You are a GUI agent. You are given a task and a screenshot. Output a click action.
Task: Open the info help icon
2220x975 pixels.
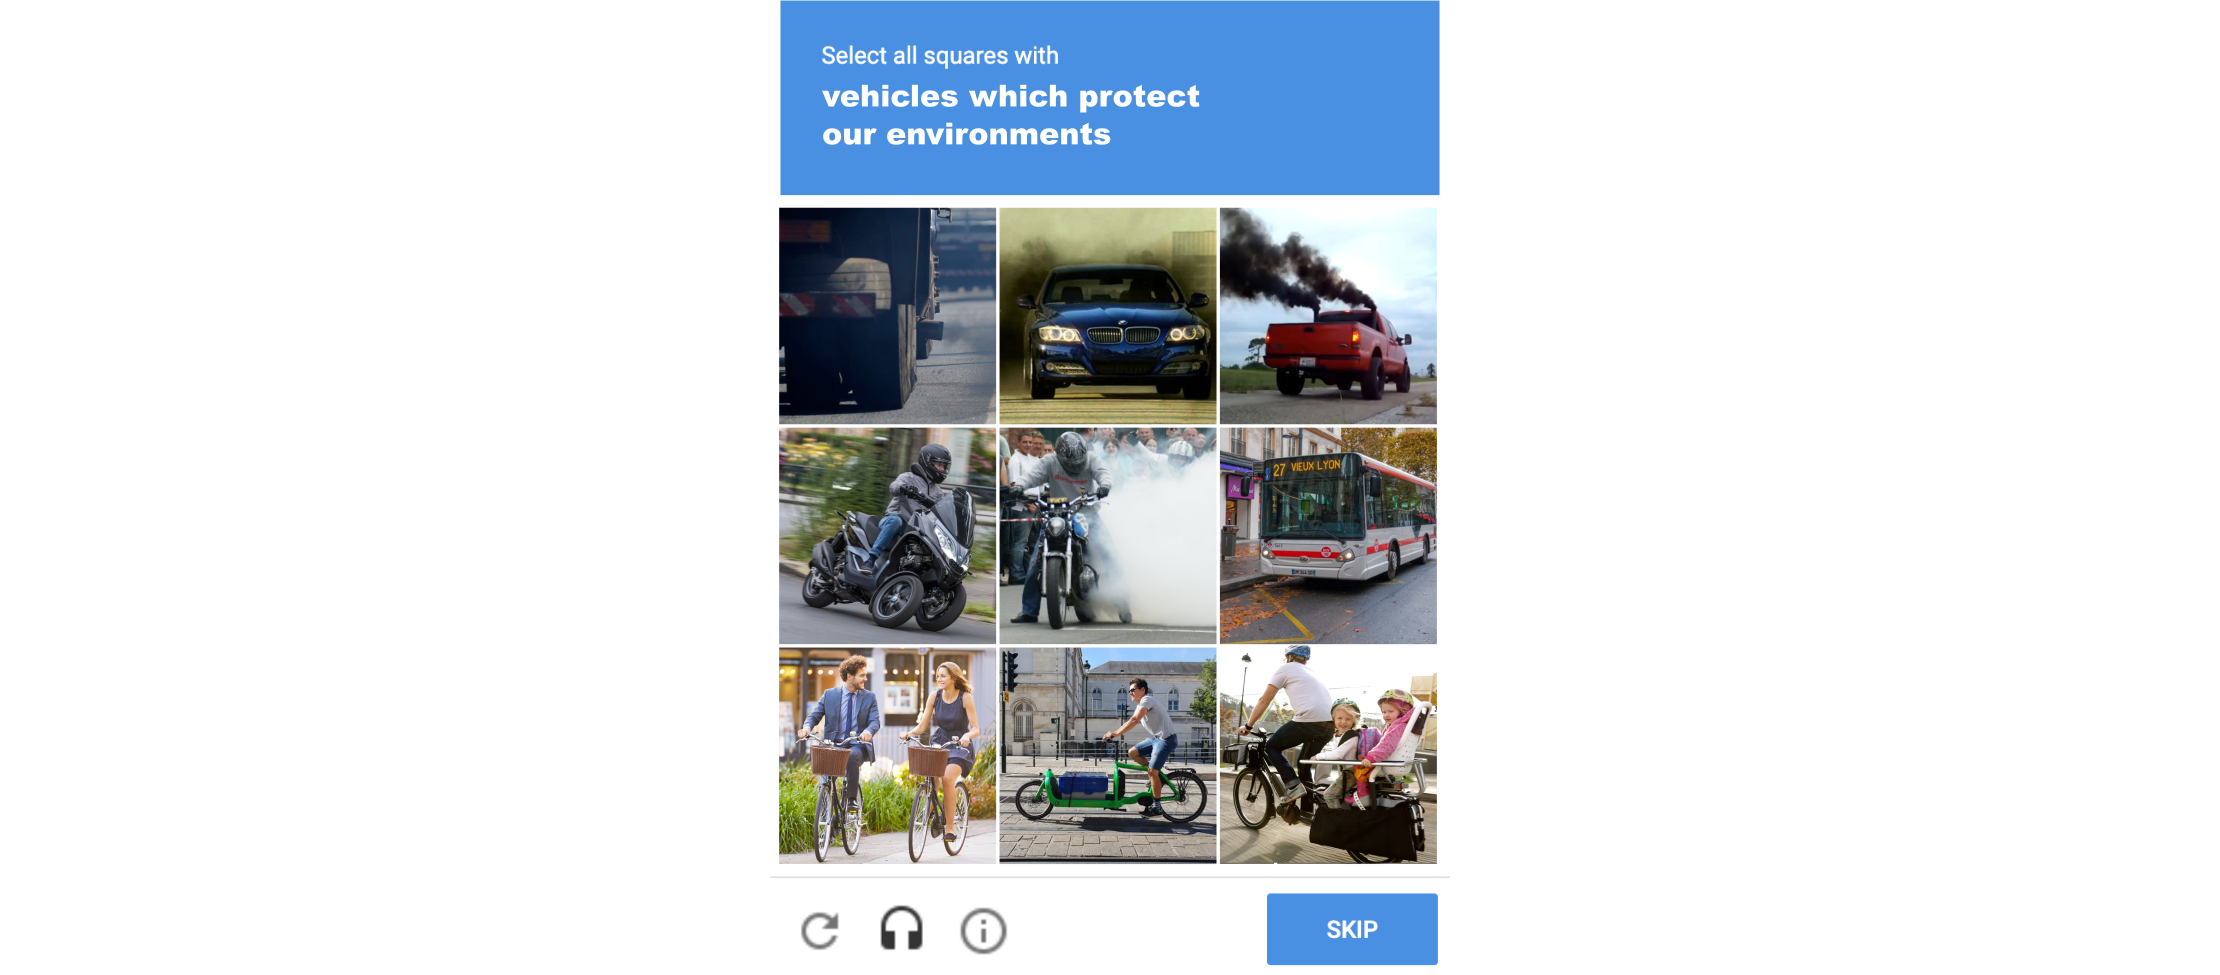[983, 931]
